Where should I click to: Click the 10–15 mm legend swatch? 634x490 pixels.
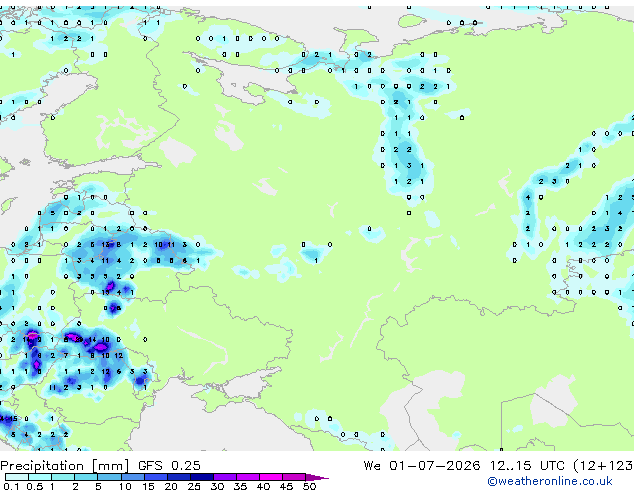pos(132,477)
